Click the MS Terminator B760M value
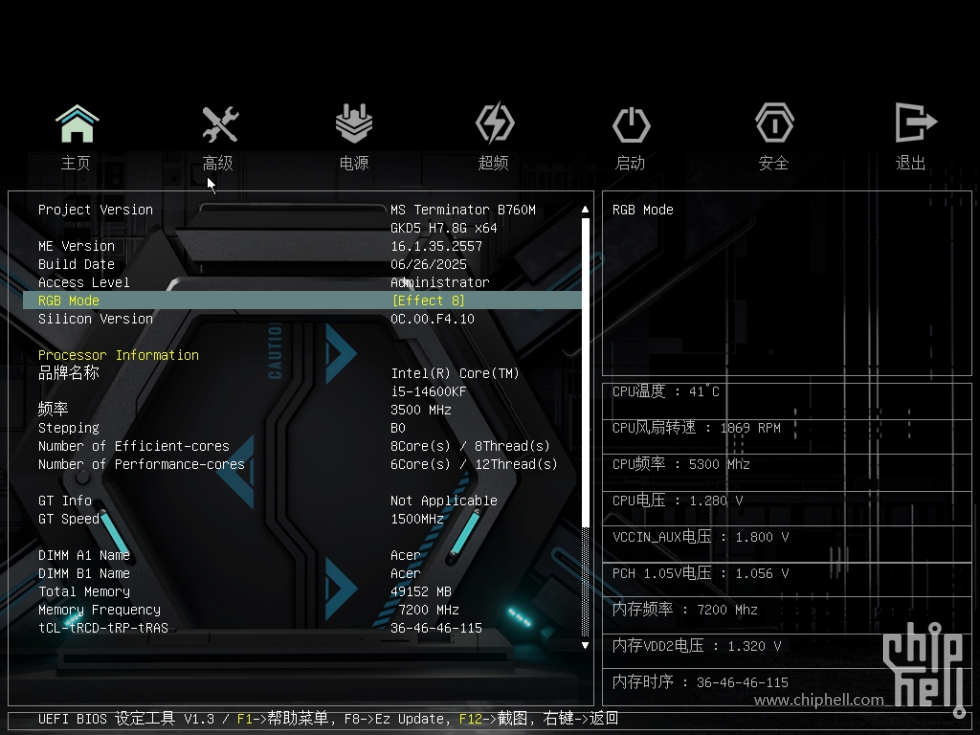 462,210
